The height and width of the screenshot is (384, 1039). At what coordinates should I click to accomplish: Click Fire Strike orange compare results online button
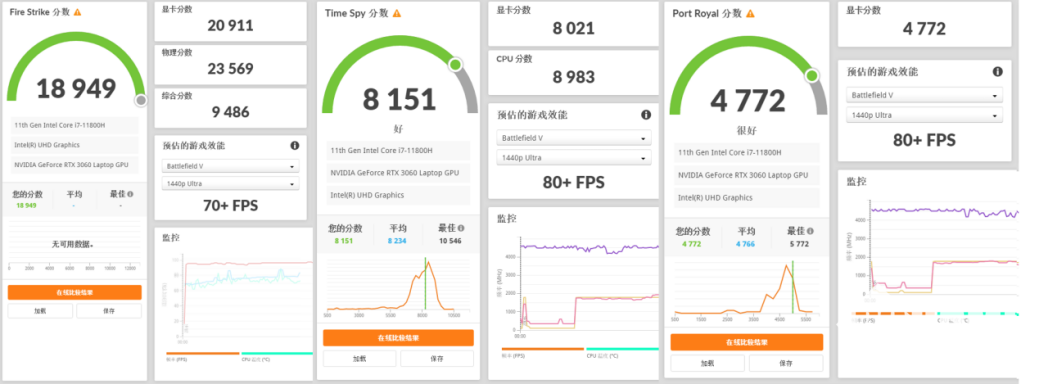point(74,292)
